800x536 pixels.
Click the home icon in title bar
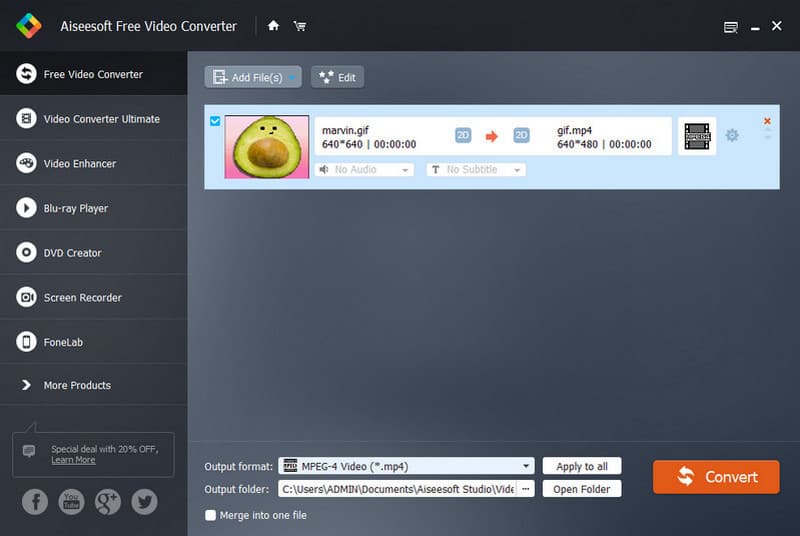[273, 25]
